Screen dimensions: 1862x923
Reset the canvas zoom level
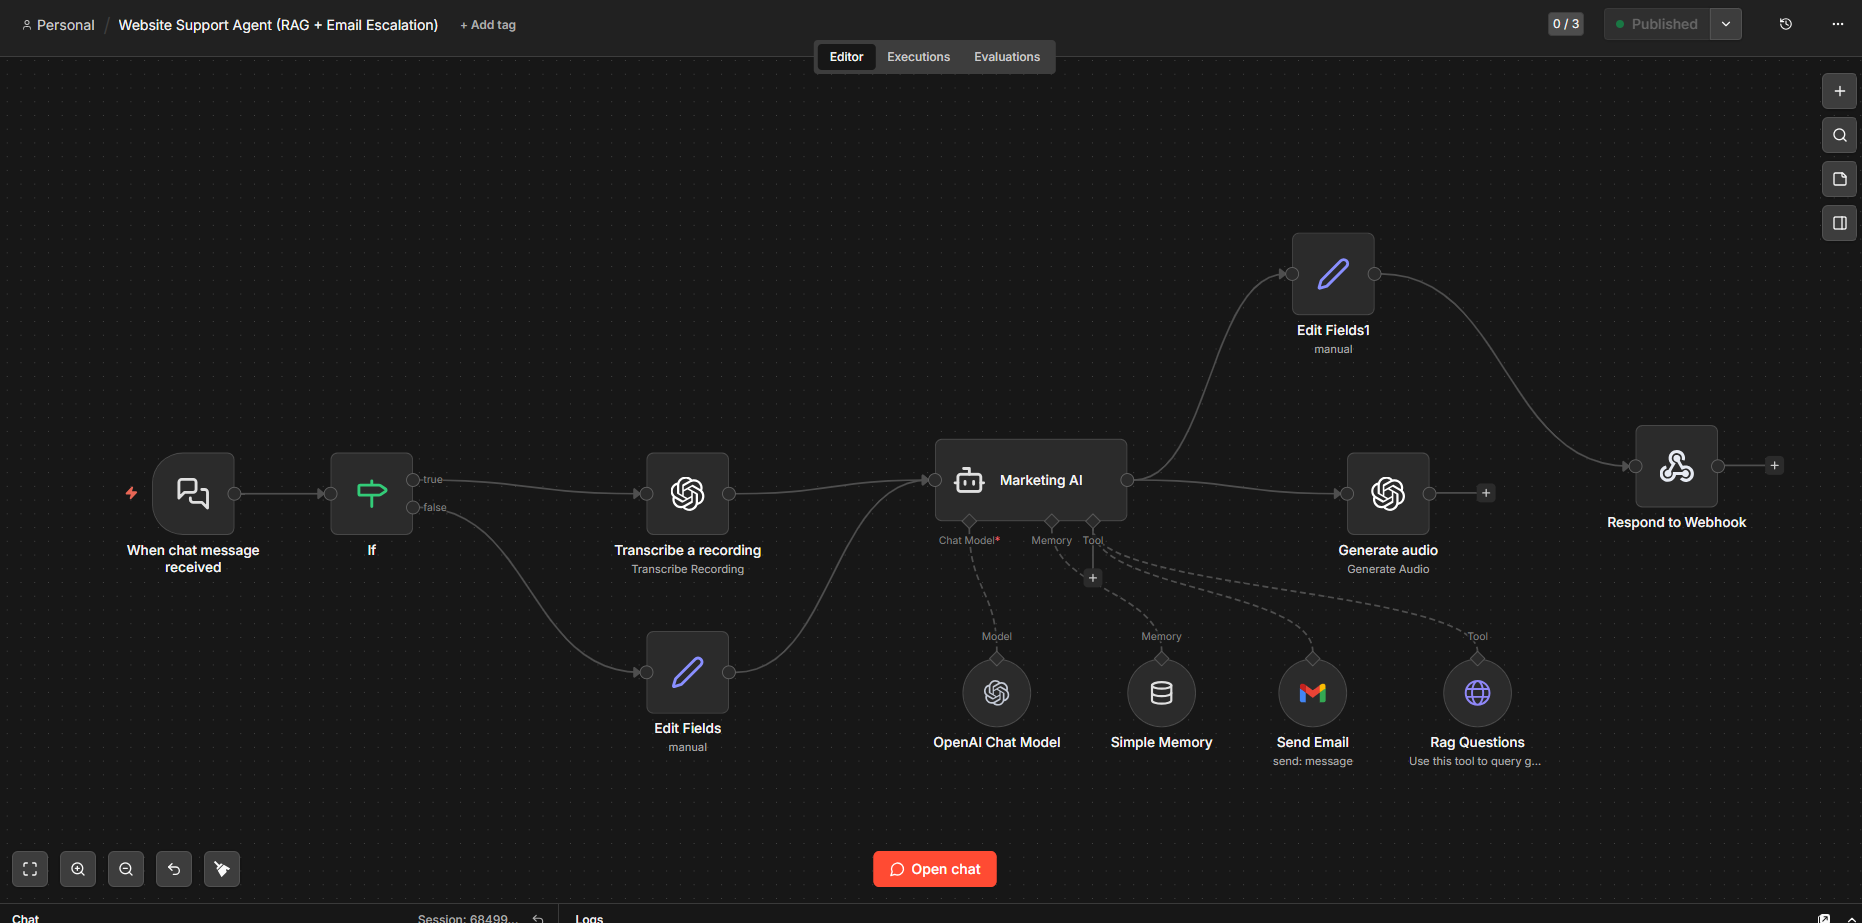pos(174,869)
